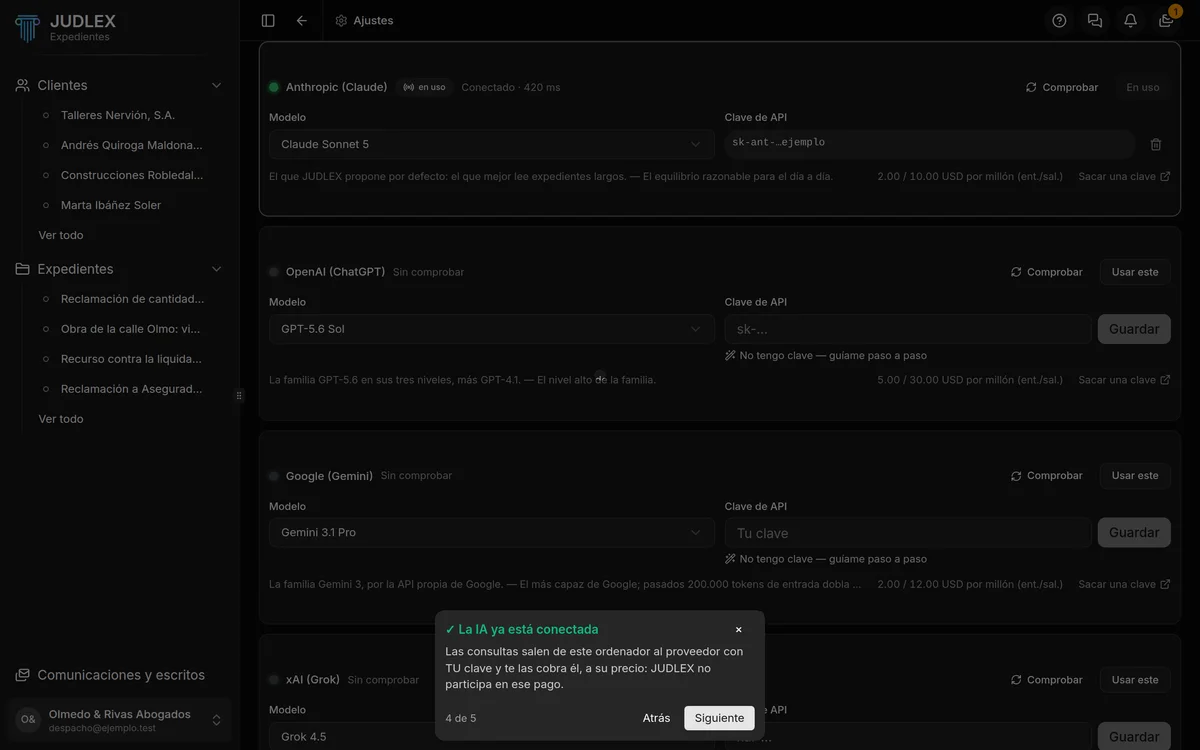Open the inbox icon with badge 1
The width and height of the screenshot is (1200, 750).
click(1166, 20)
